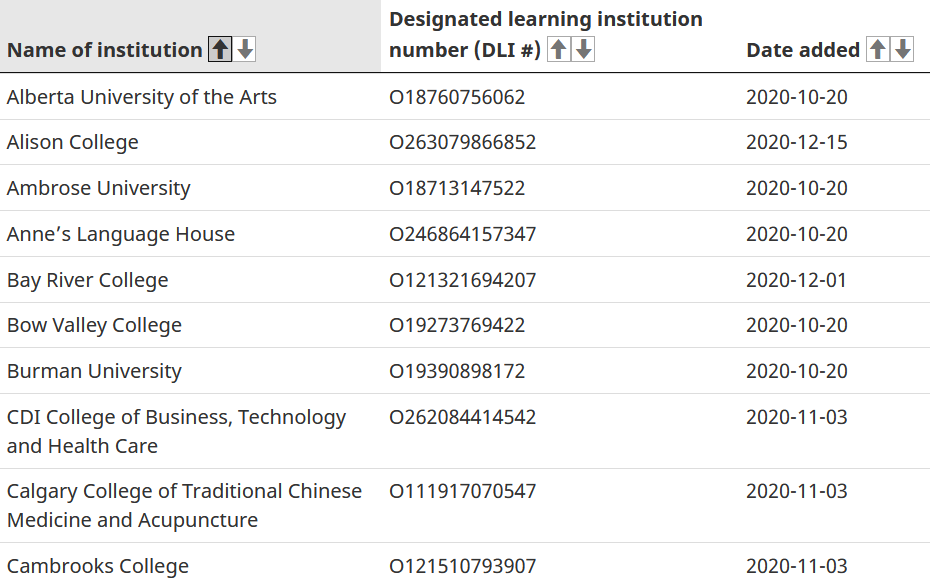930x583 pixels.
Task: Click the Cambrooks College row
Action: click(x=97, y=566)
